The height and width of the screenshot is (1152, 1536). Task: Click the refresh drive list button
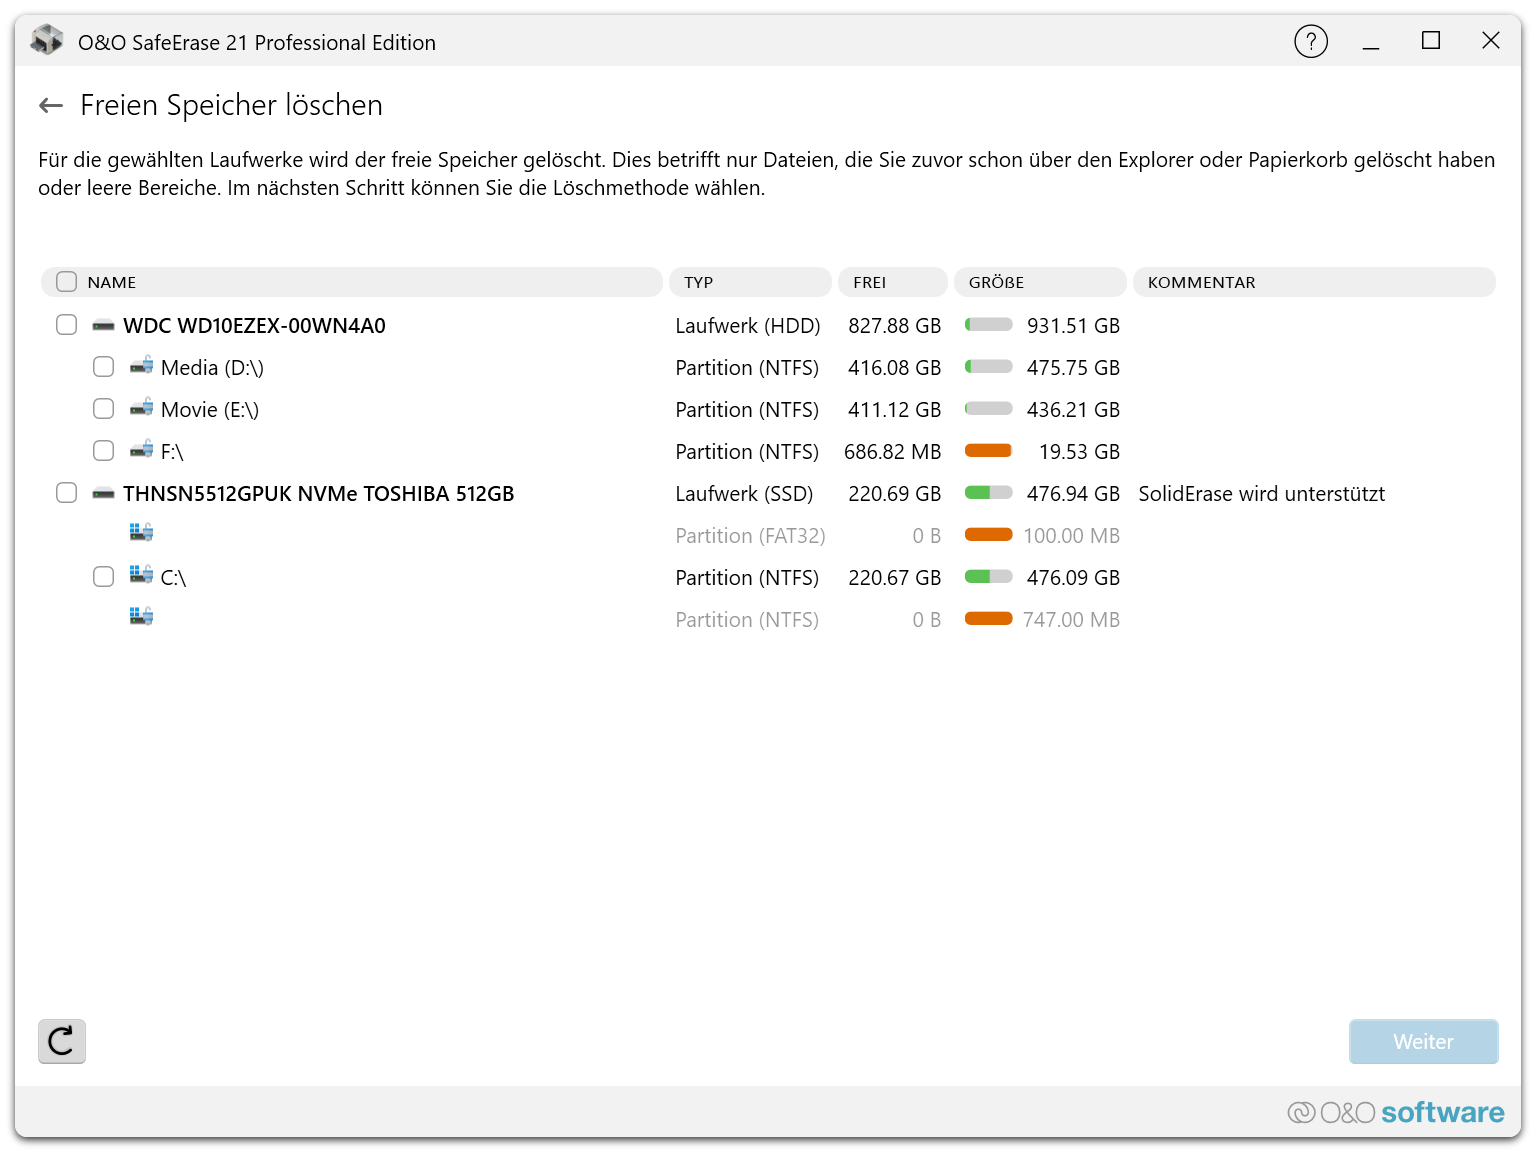(62, 1041)
